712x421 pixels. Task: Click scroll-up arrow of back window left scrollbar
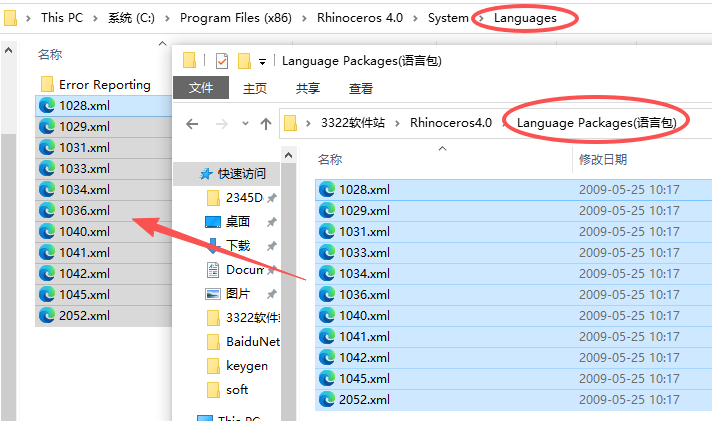[x=9, y=51]
